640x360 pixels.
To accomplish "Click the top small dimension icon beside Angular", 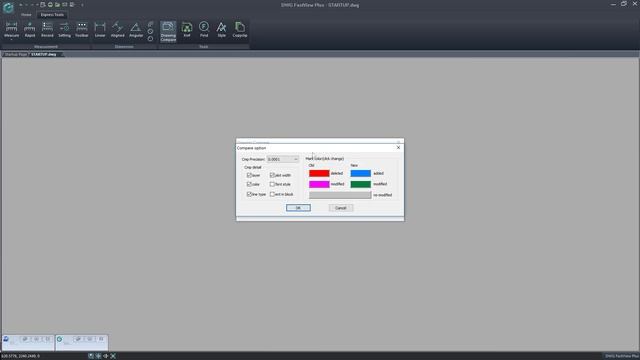I will [151, 24].
